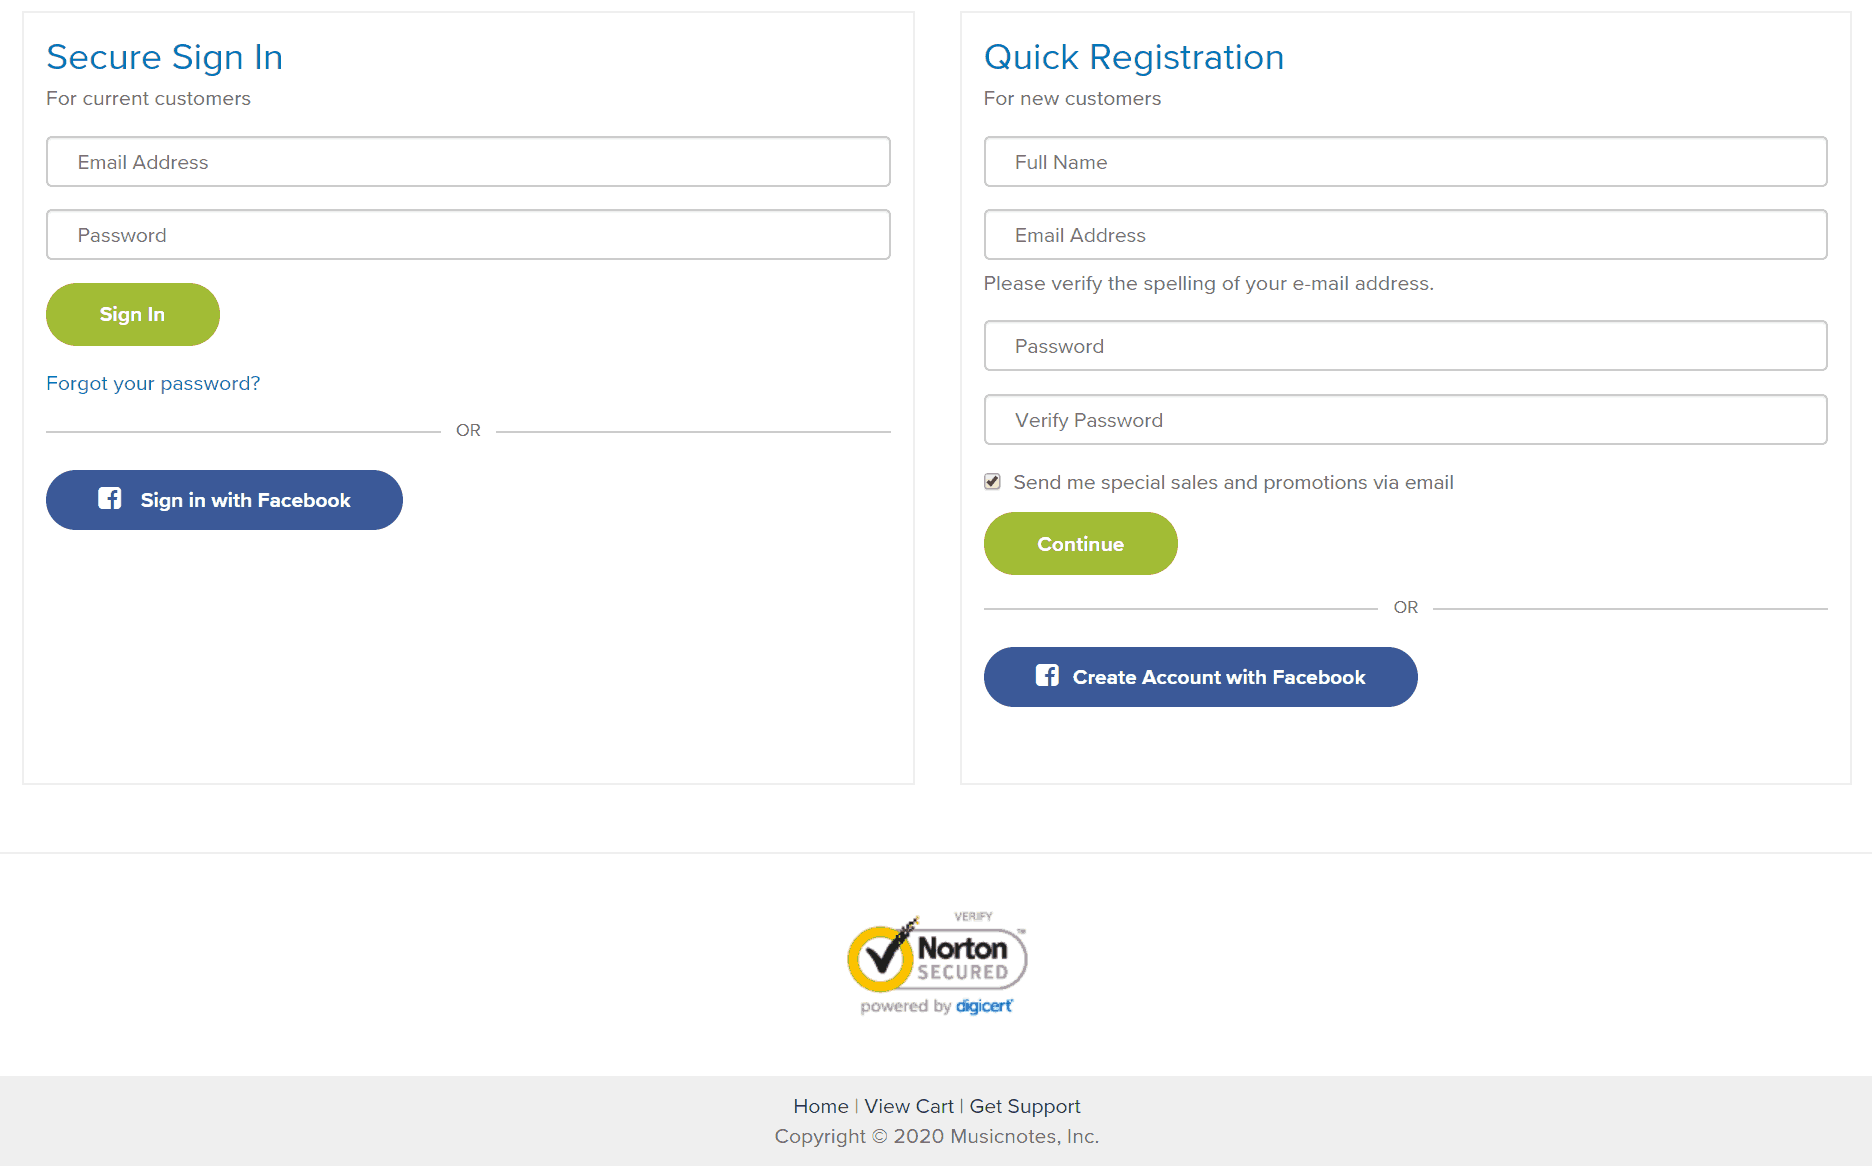Screen dimensions: 1872x1168
Task: Open the Forgot your password link
Action: pyautogui.click(x=153, y=383)
